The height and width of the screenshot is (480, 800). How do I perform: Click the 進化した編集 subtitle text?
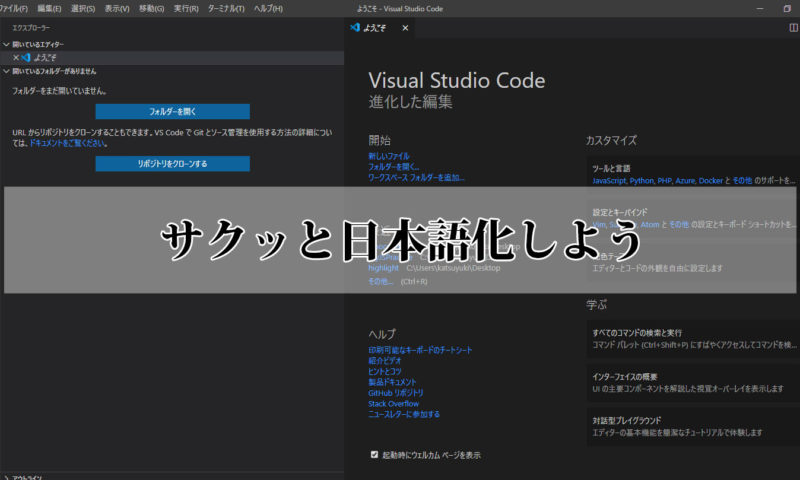[x=411, y=102]
